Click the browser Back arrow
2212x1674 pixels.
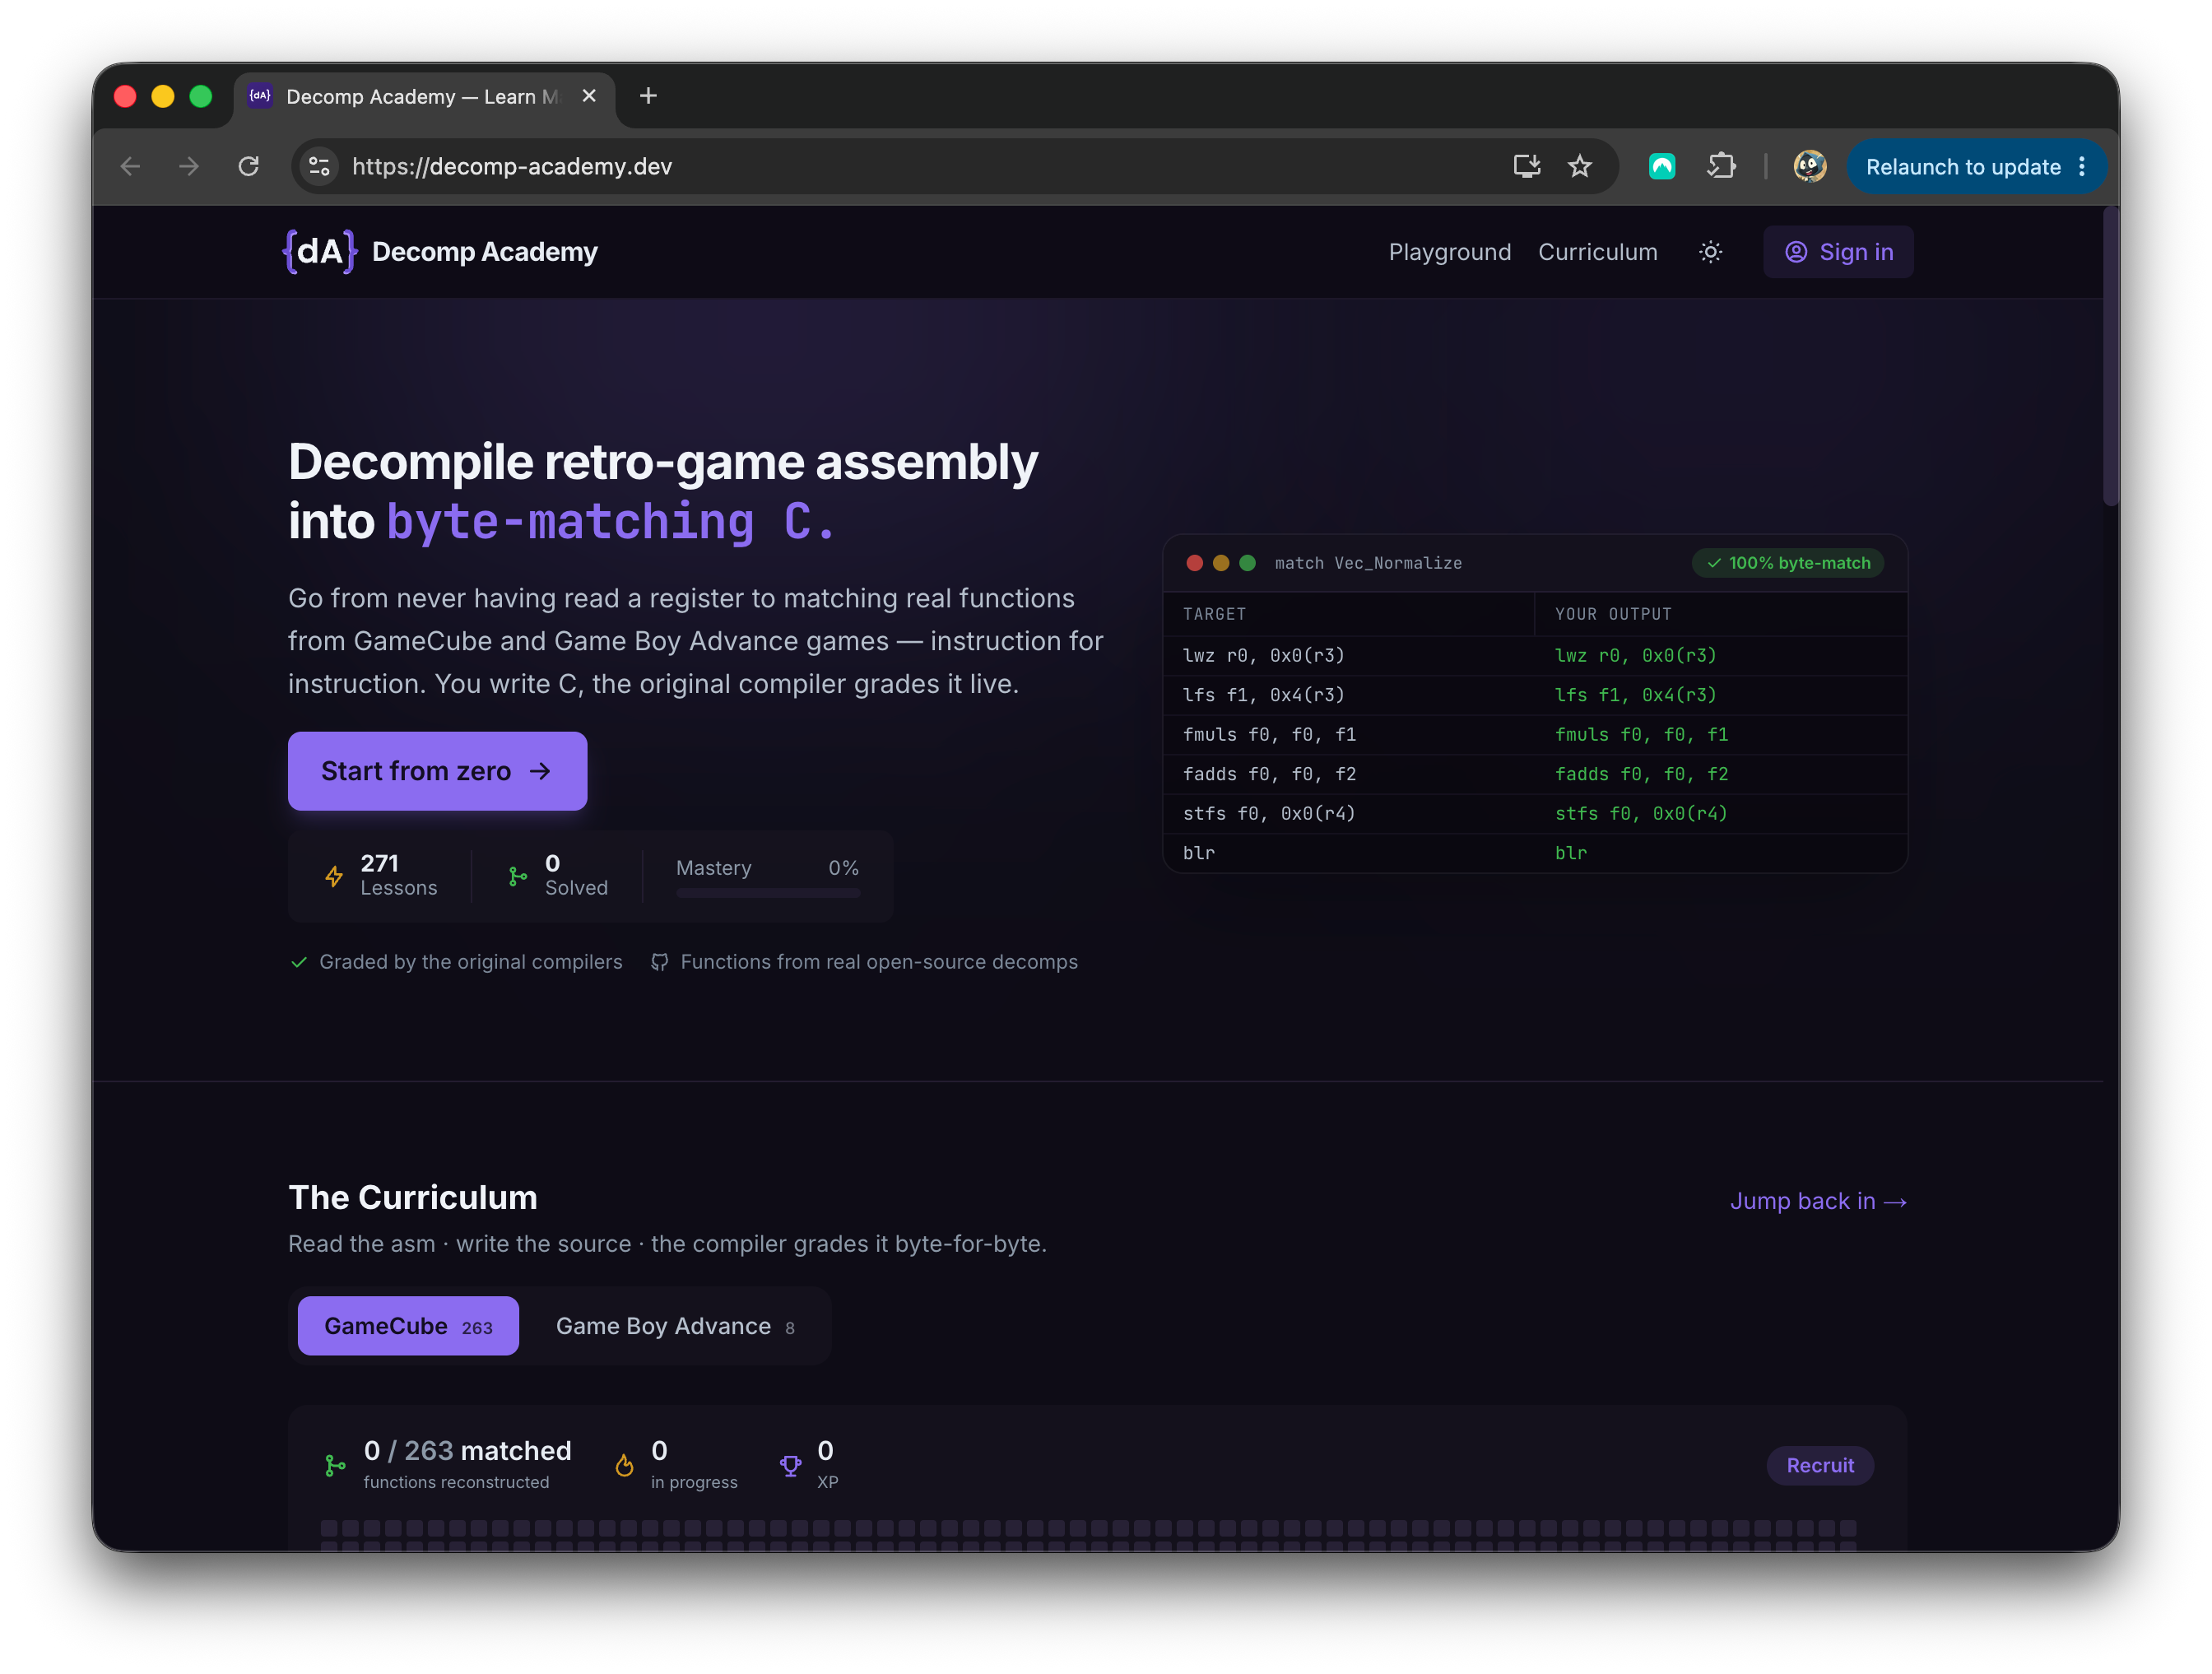coord(130,166)
